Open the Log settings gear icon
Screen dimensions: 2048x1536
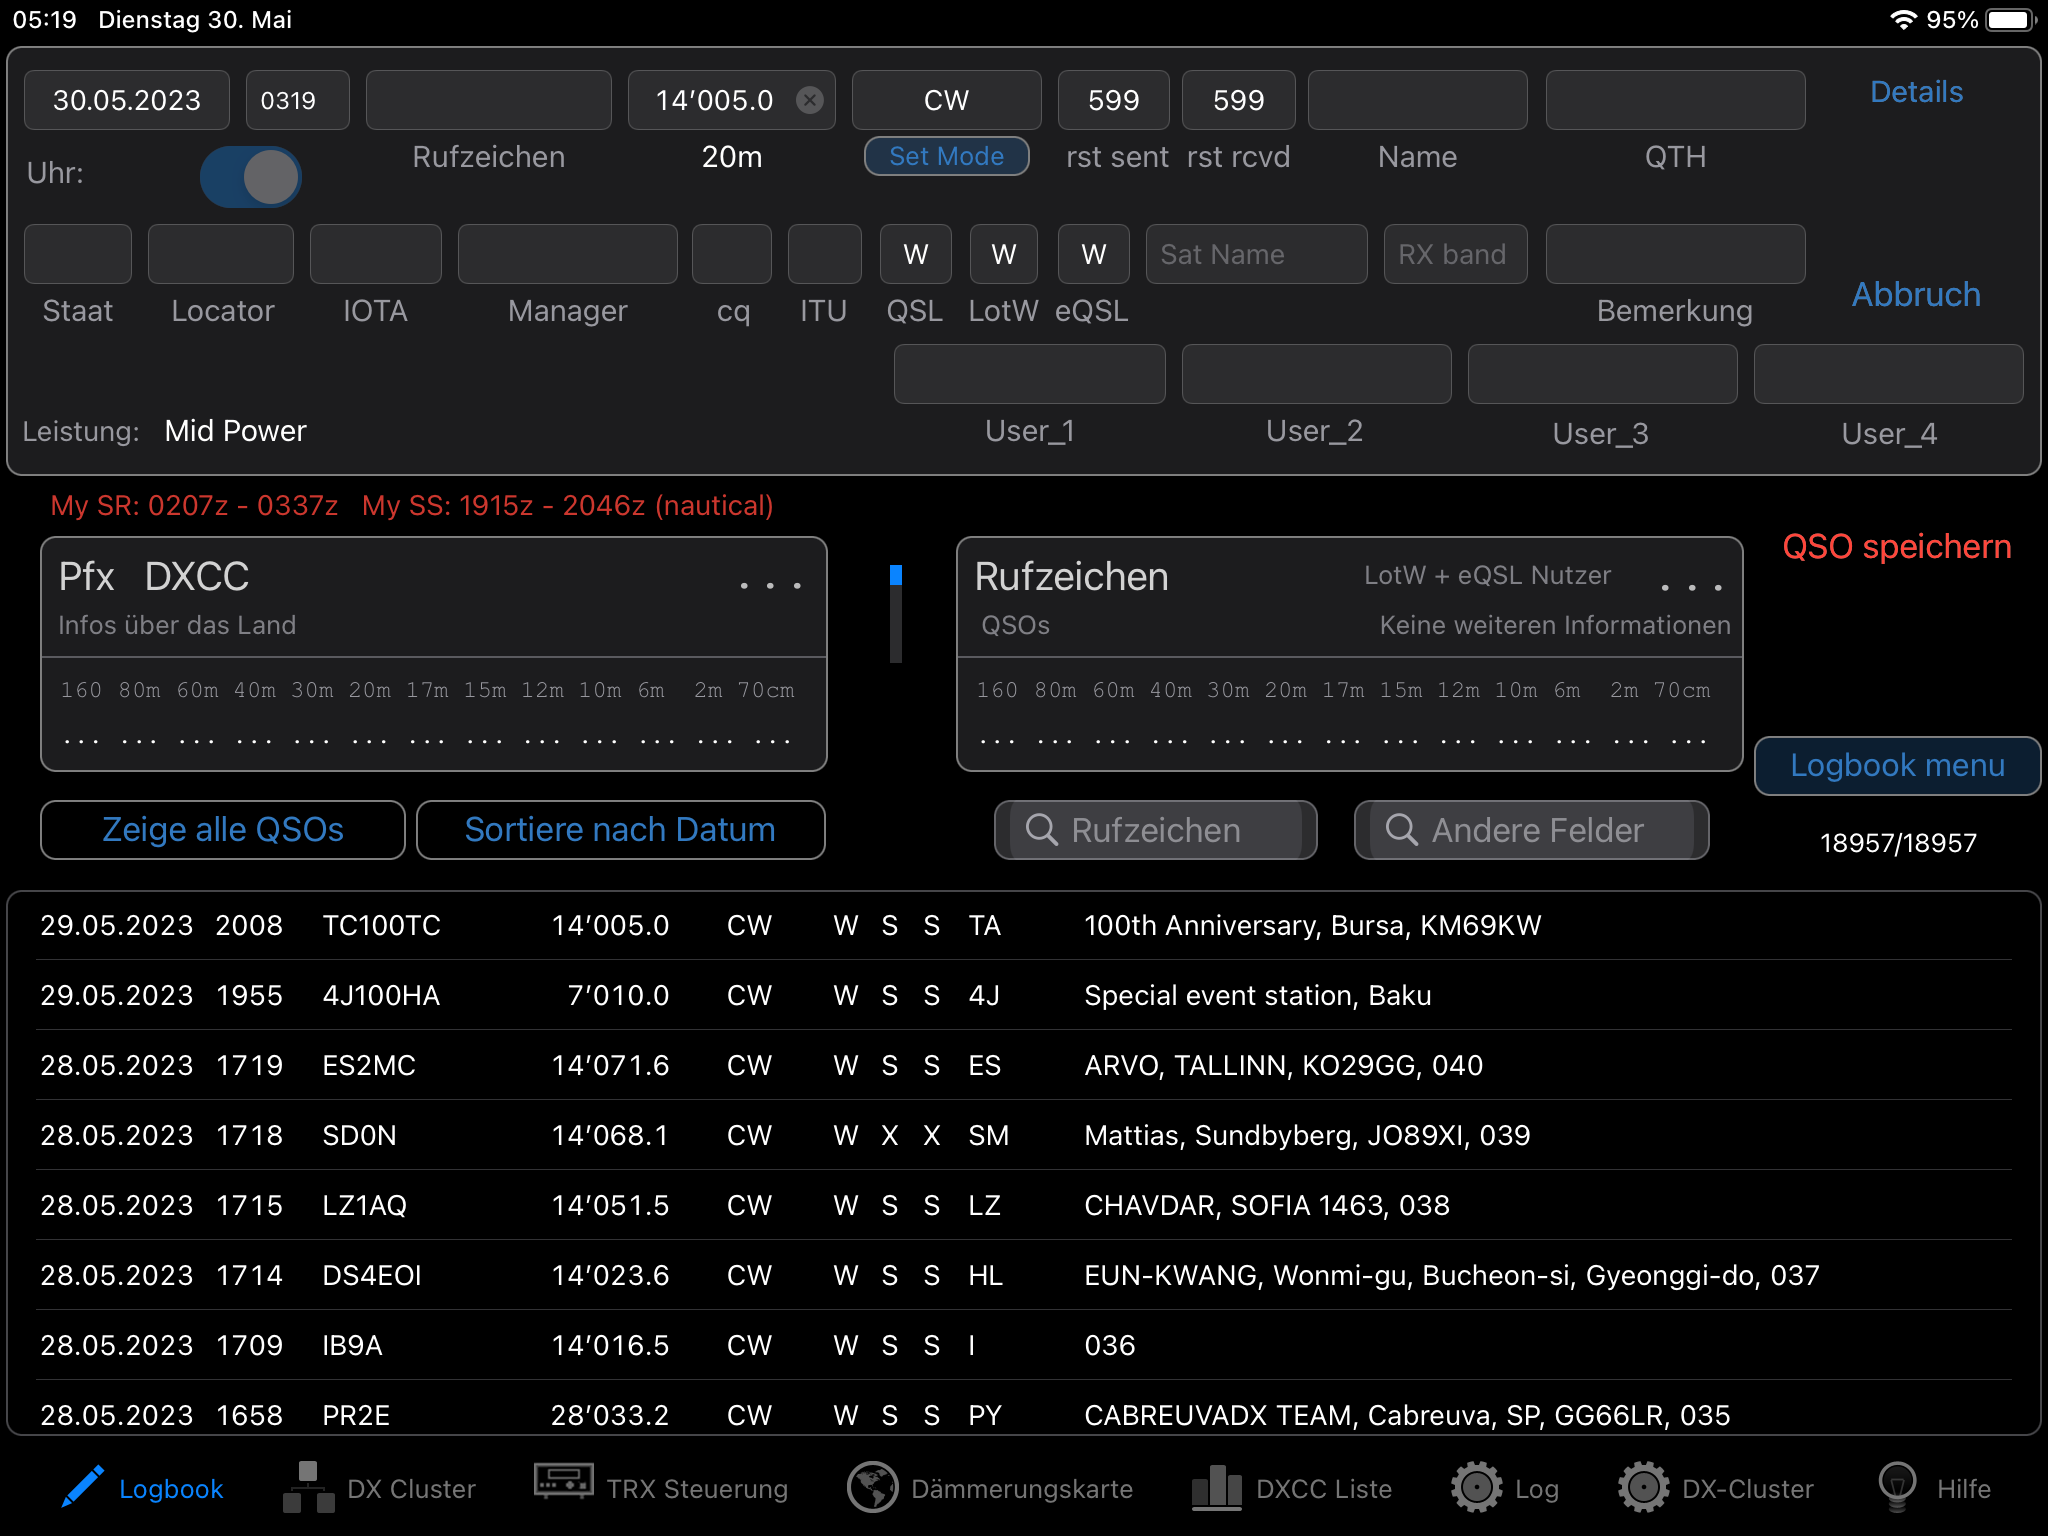pos(1476,1488)
